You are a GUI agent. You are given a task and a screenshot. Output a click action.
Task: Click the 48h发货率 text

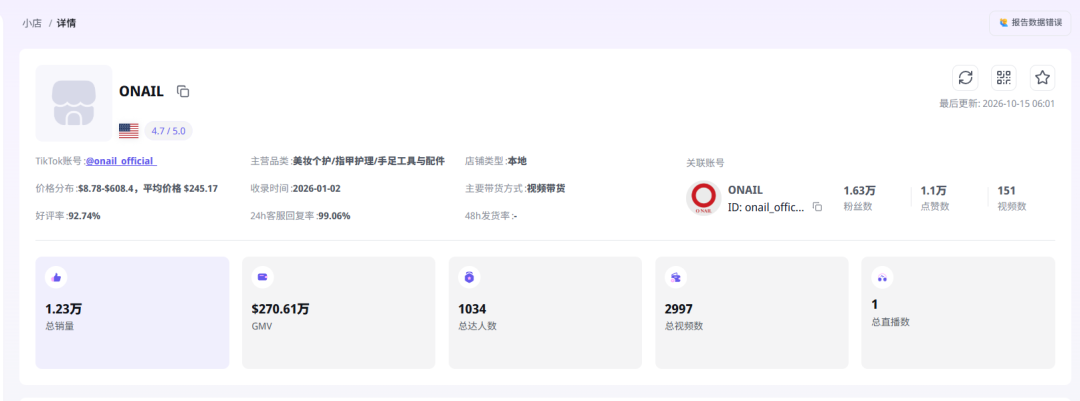tap(491, 216)
